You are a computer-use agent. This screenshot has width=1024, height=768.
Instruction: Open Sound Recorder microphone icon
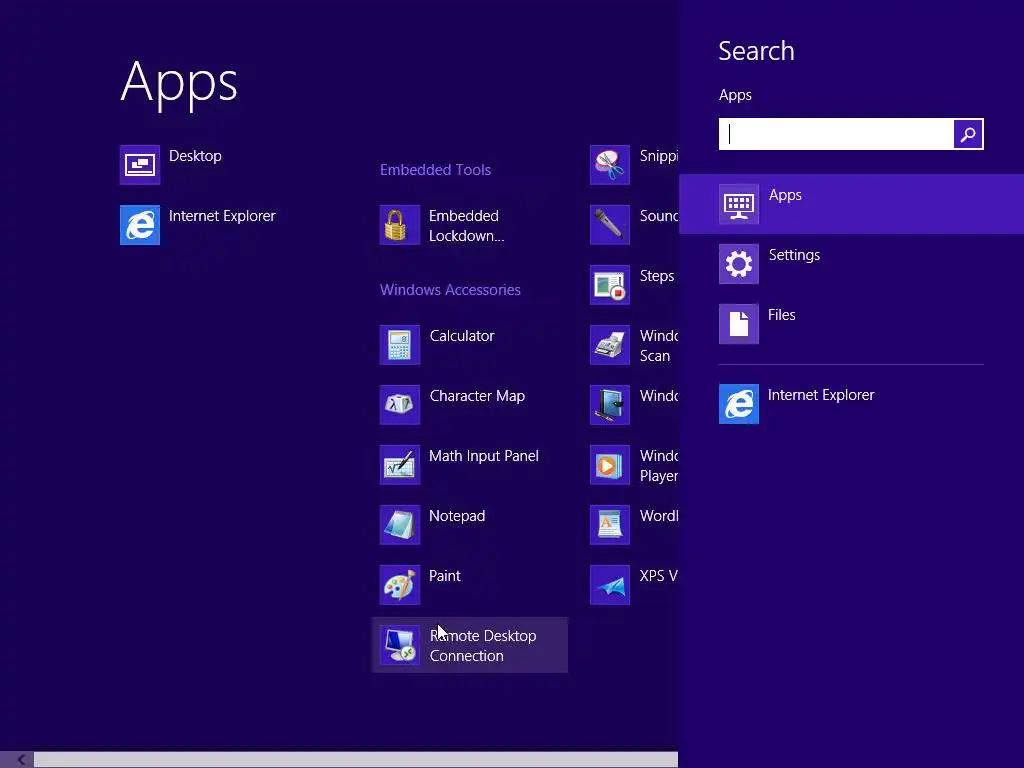[x=610, y=225]
